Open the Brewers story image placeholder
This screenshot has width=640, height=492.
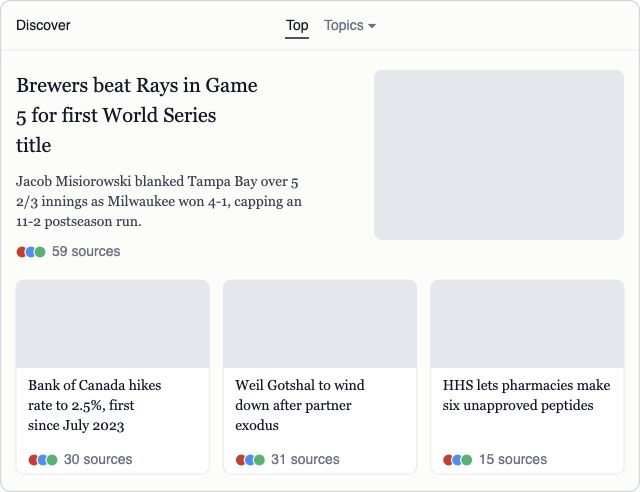(499, 155)
